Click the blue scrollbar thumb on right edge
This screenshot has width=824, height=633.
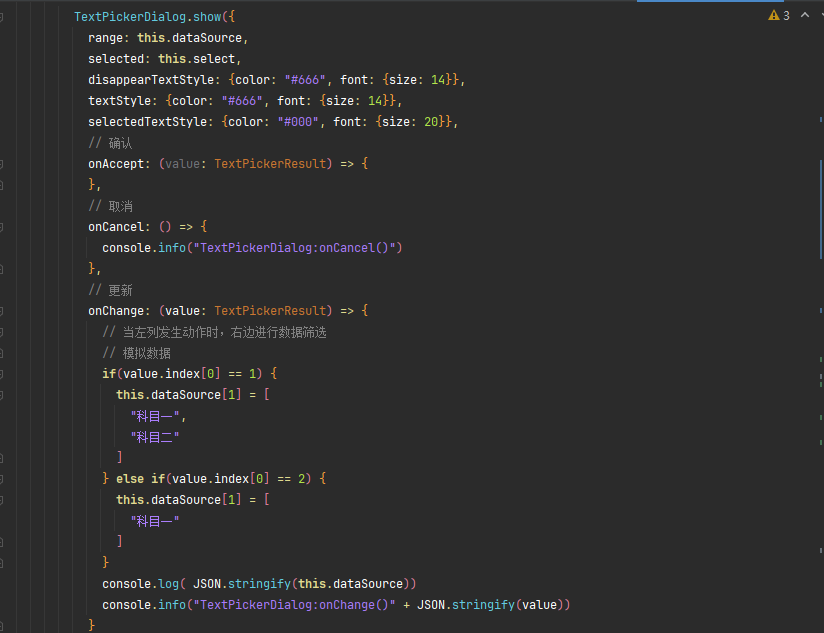(x=821, y=209)
